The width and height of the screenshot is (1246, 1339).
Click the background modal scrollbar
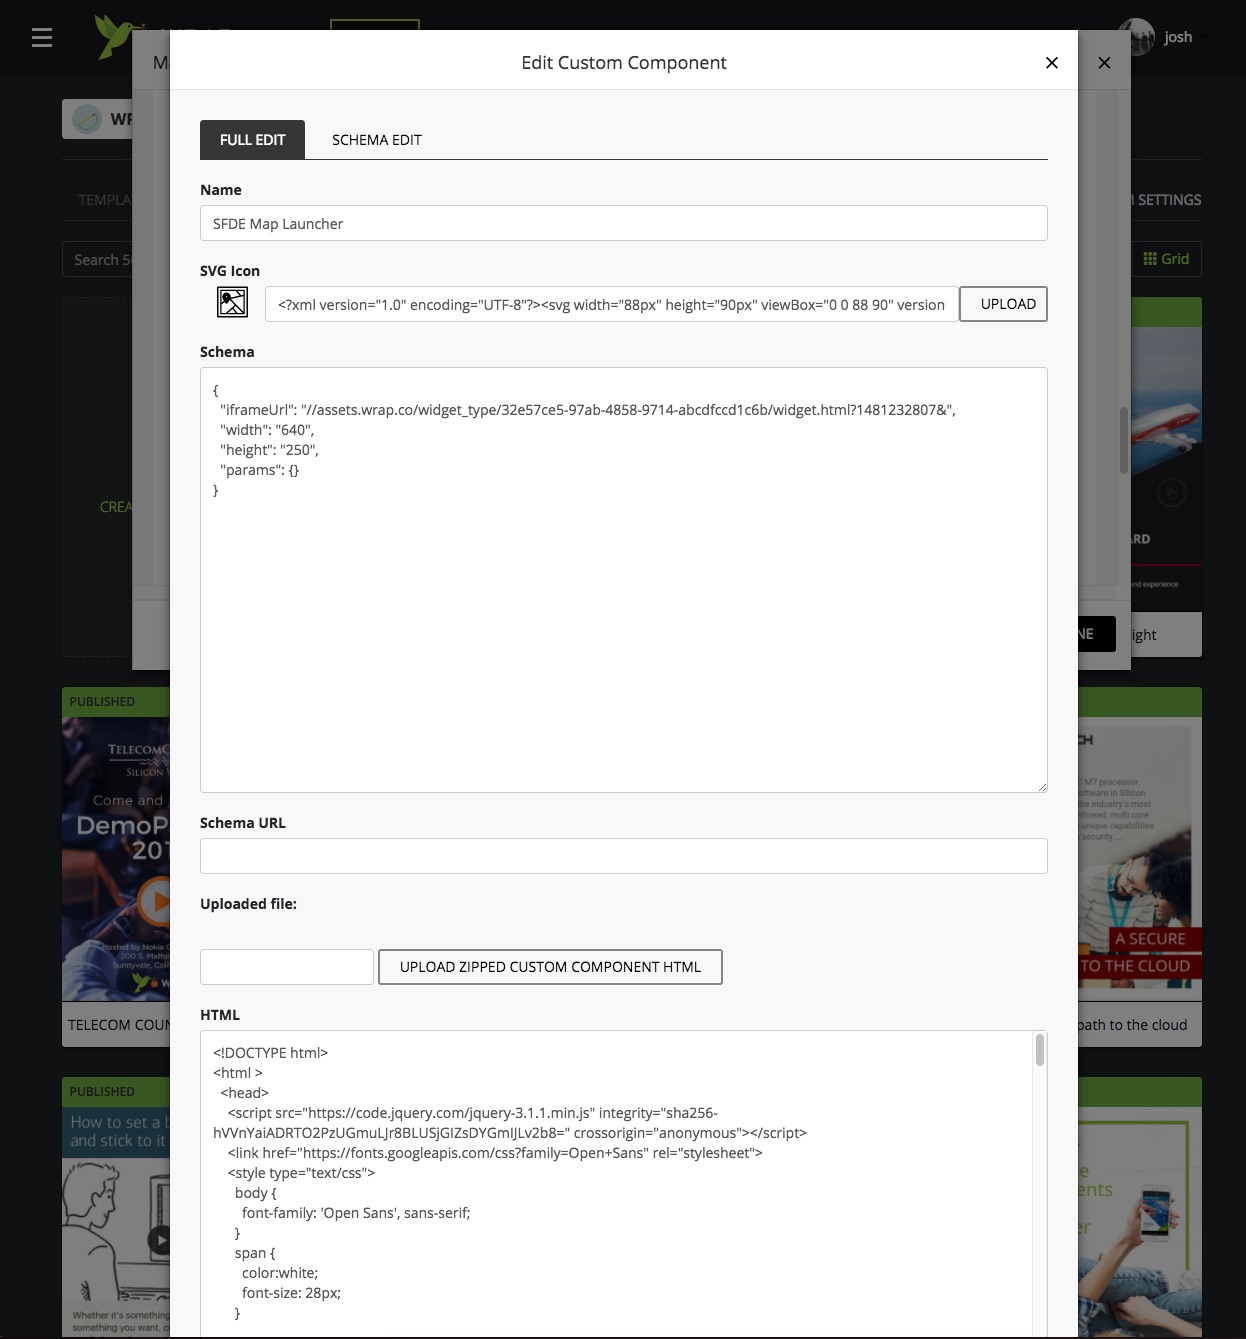(1123, 440)
